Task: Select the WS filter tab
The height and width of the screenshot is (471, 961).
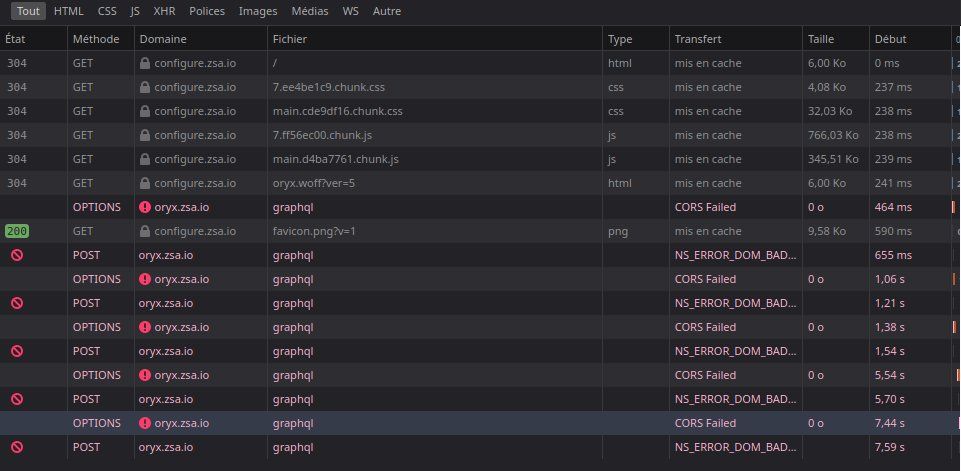Action: coord(351,11)
